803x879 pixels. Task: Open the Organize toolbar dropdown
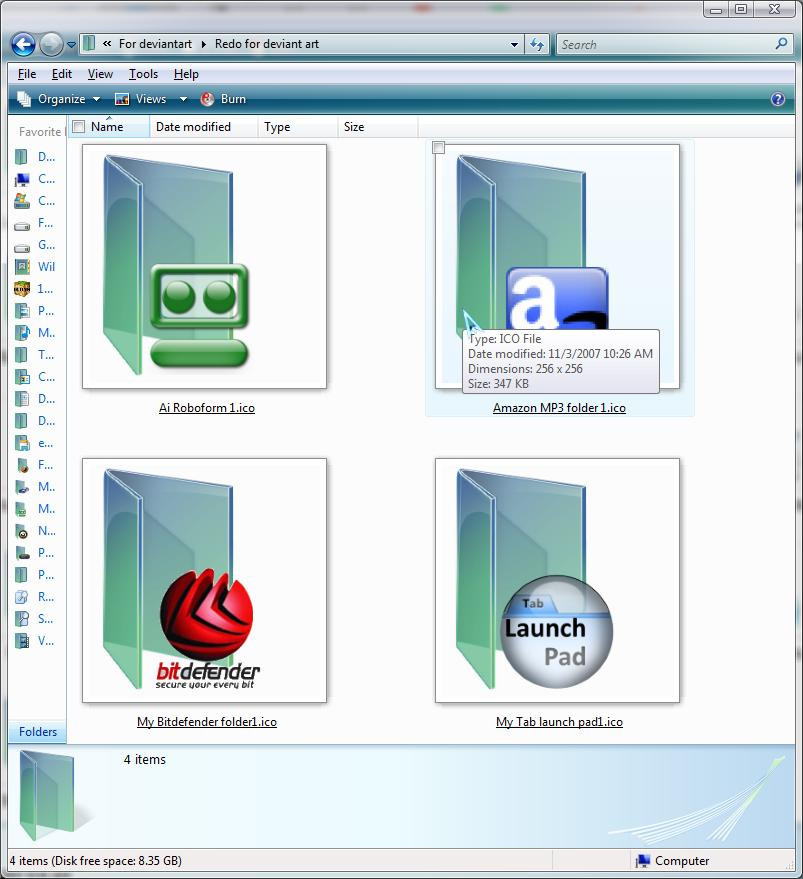coord(58,99)
